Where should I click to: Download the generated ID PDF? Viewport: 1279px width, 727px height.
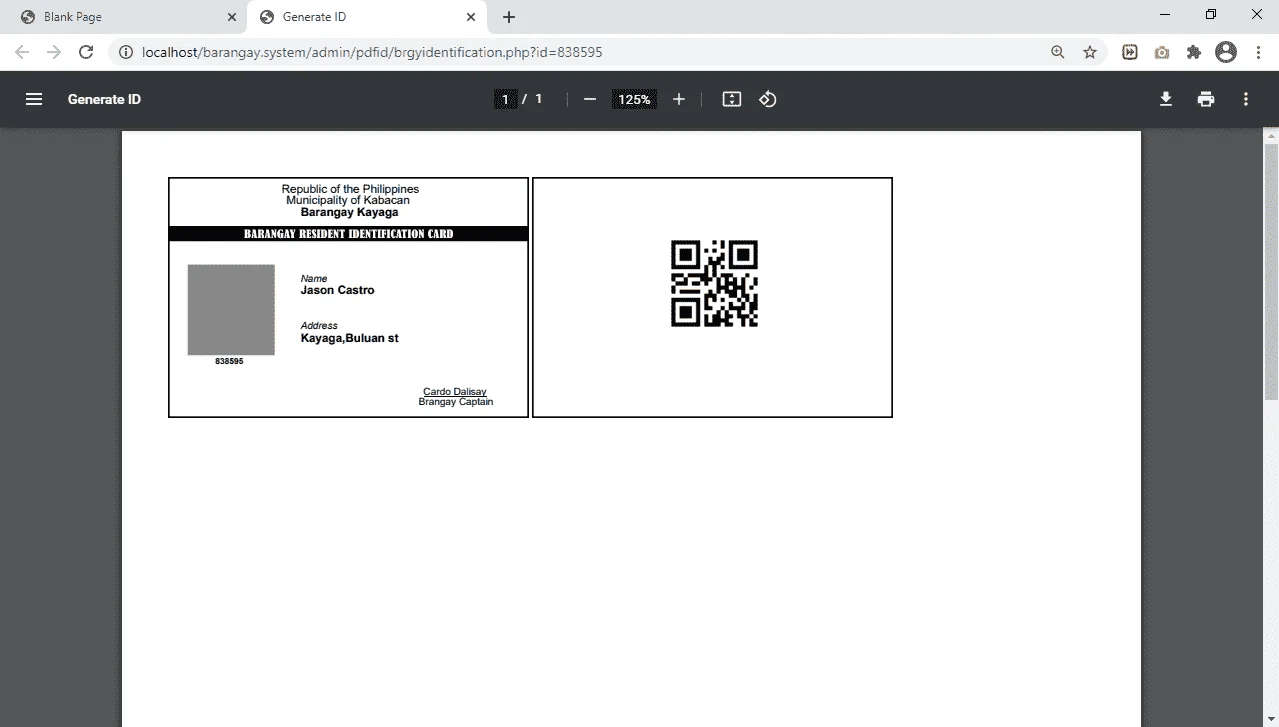pos(1166,99)
